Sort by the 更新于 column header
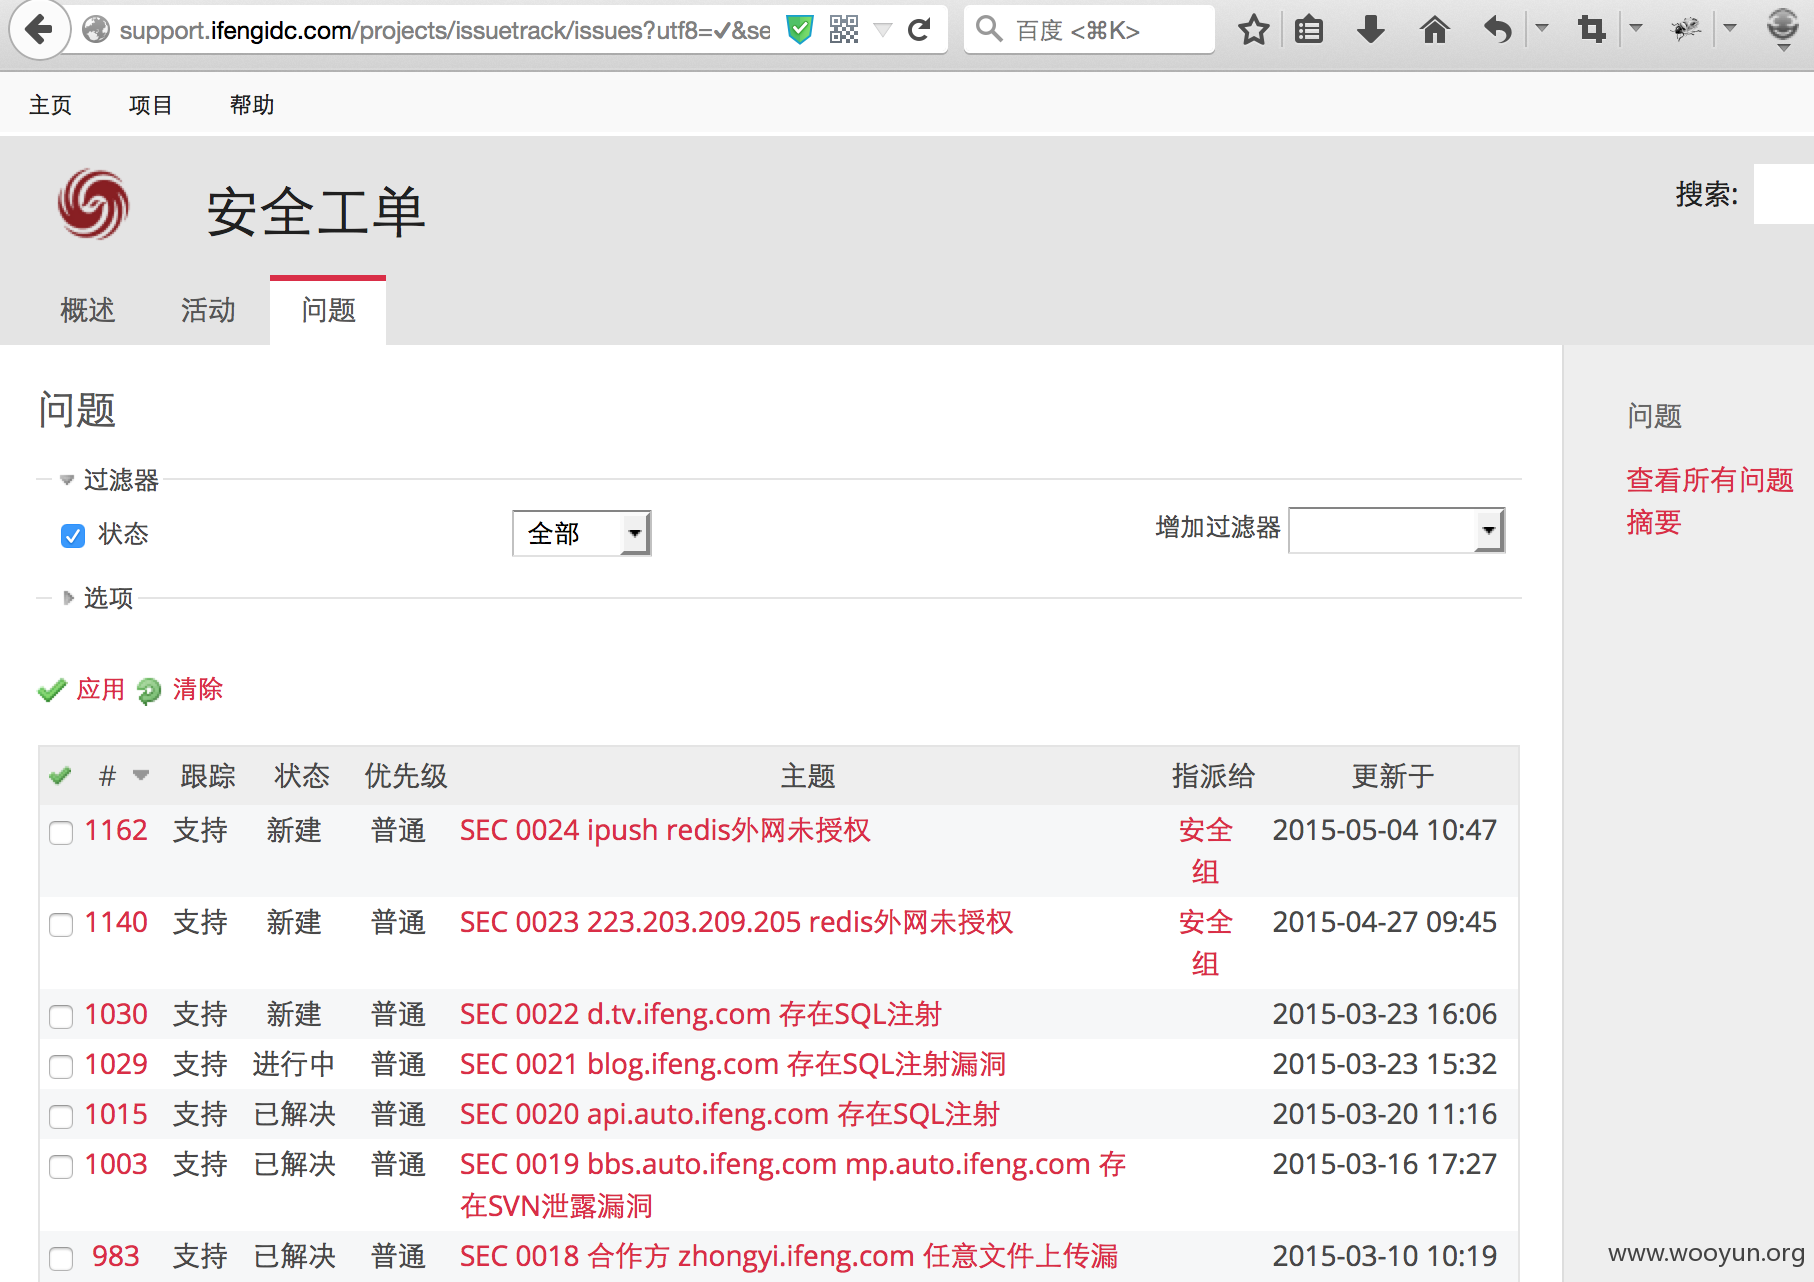 pyautogui.click(x=1393, y=776)
